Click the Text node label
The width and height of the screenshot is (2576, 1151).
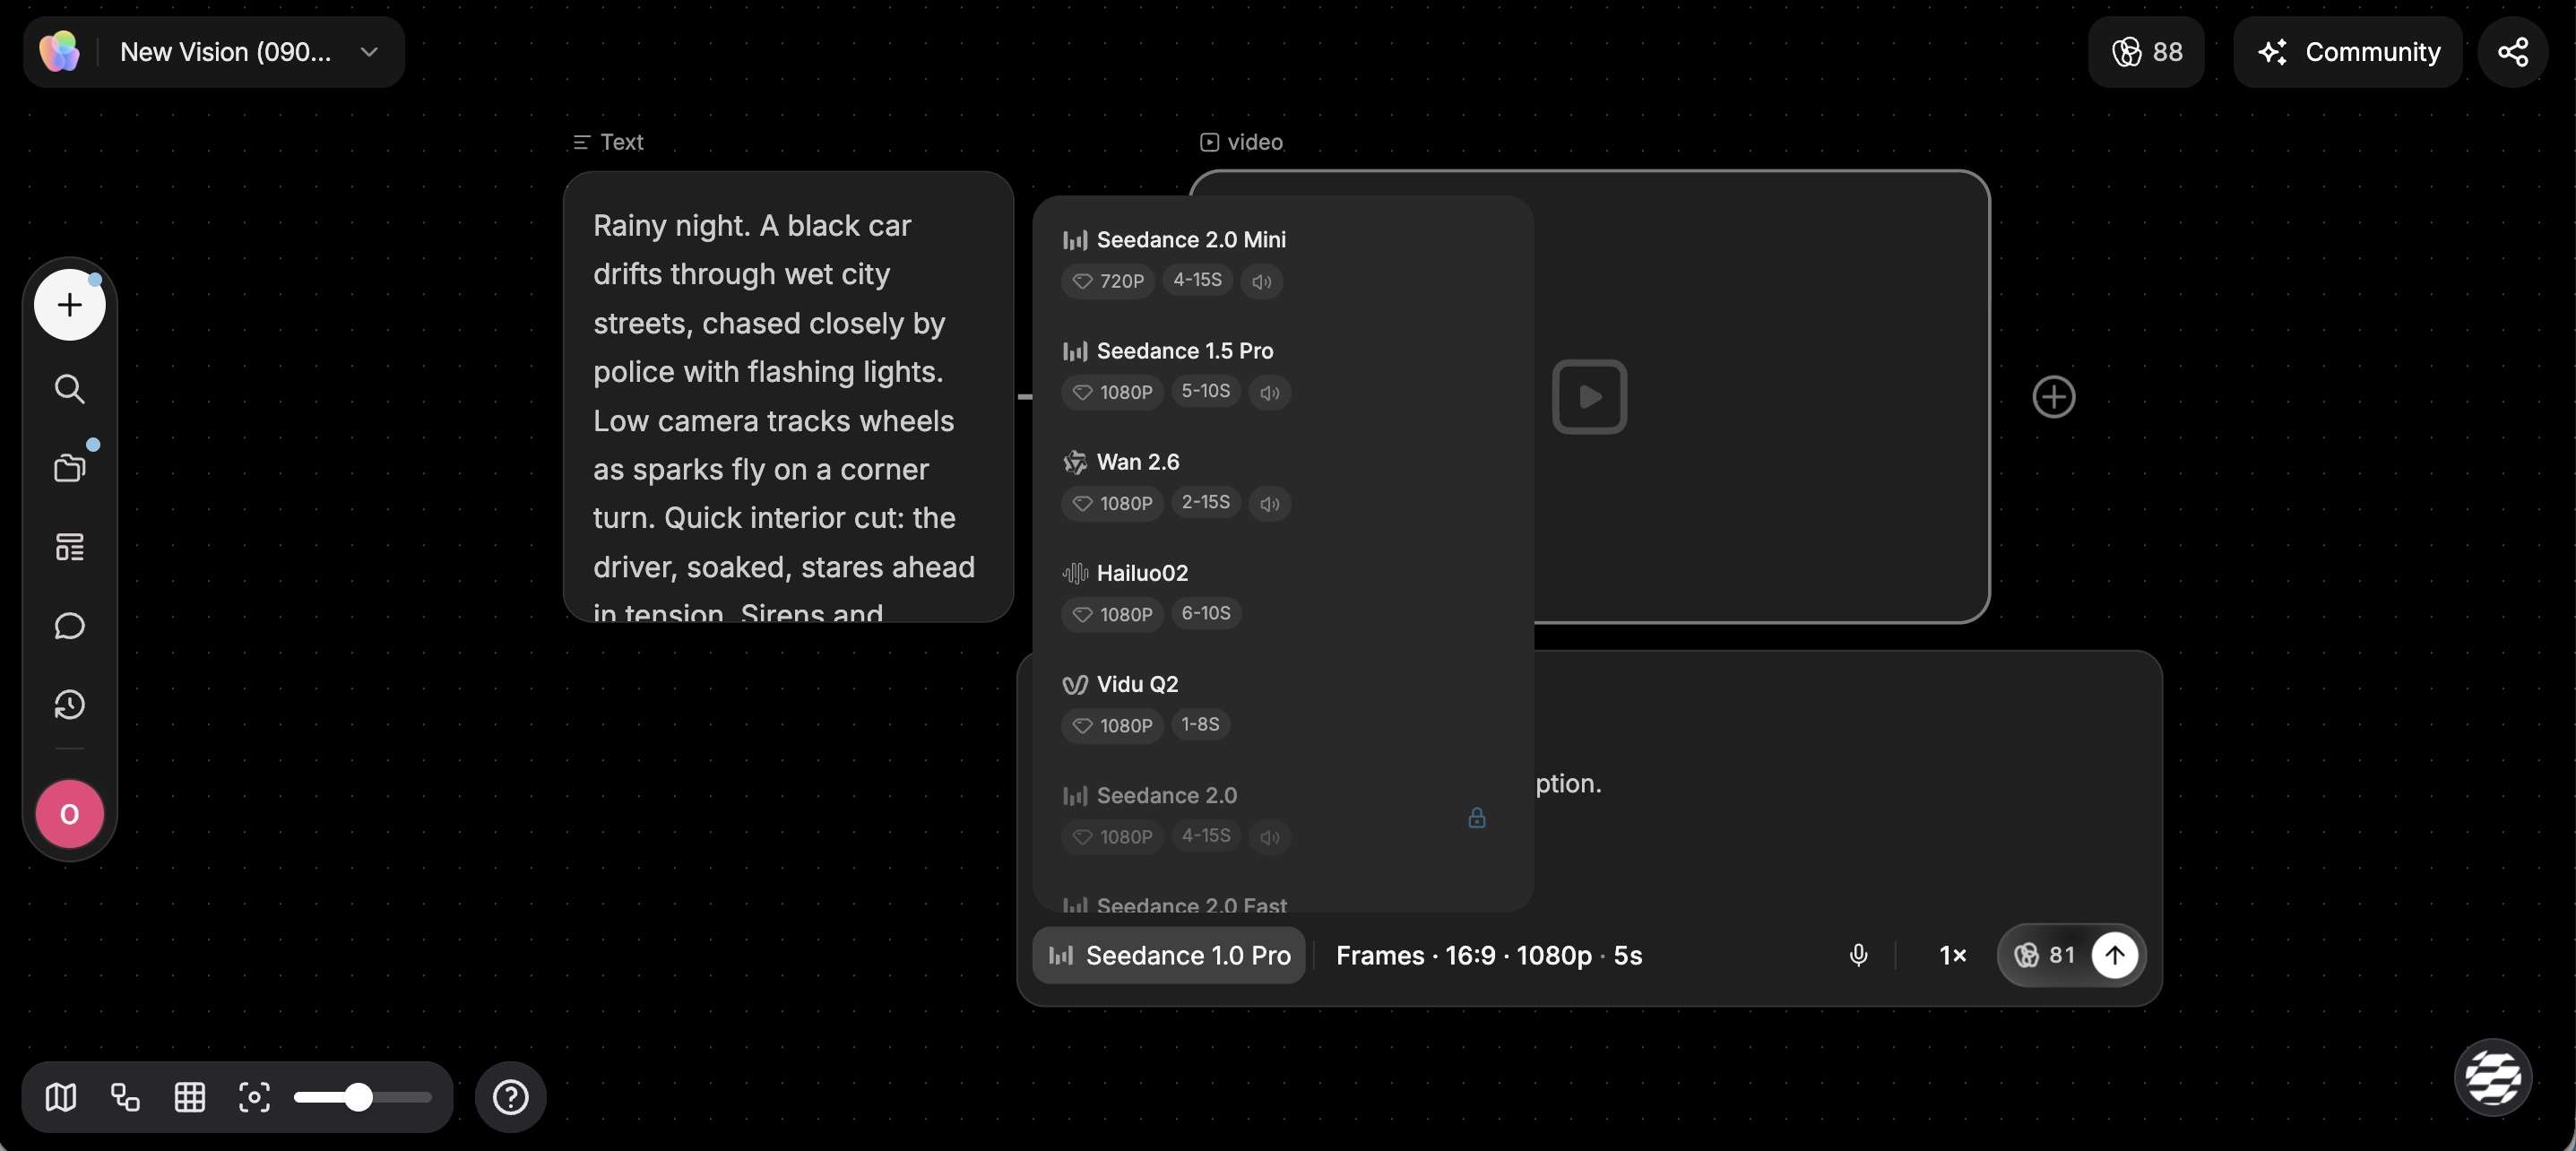point(608,142)
